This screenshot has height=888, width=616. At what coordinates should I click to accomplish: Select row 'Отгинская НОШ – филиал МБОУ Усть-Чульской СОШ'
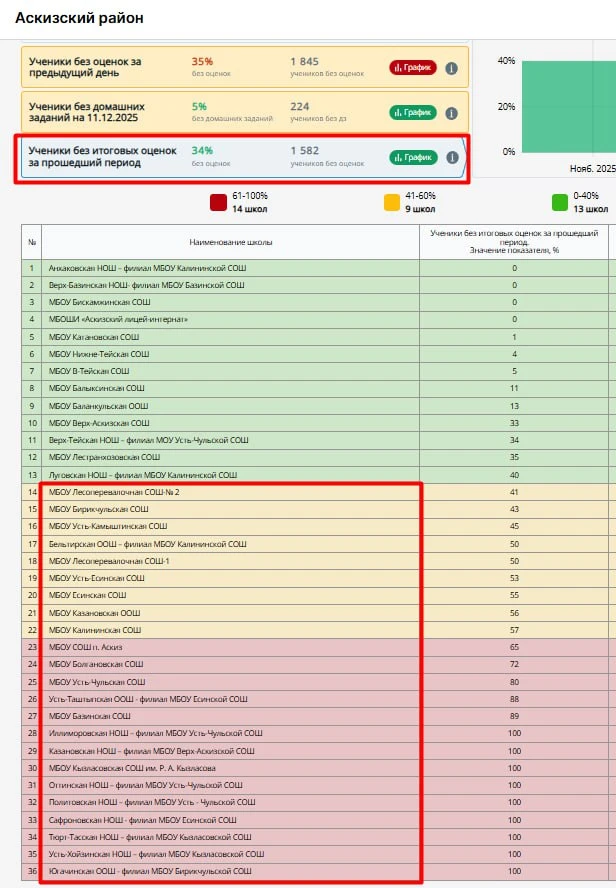315,785
